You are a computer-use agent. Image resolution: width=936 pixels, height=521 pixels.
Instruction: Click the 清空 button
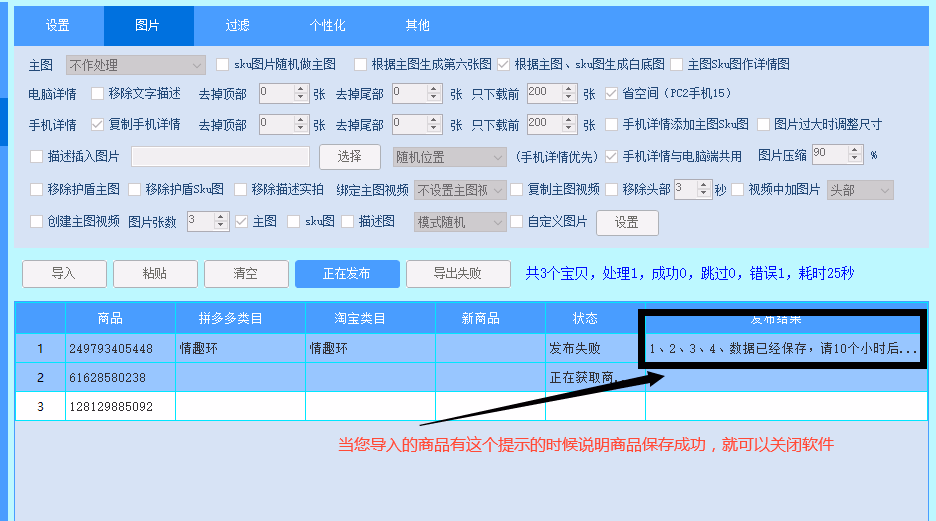tap(246, 274)
